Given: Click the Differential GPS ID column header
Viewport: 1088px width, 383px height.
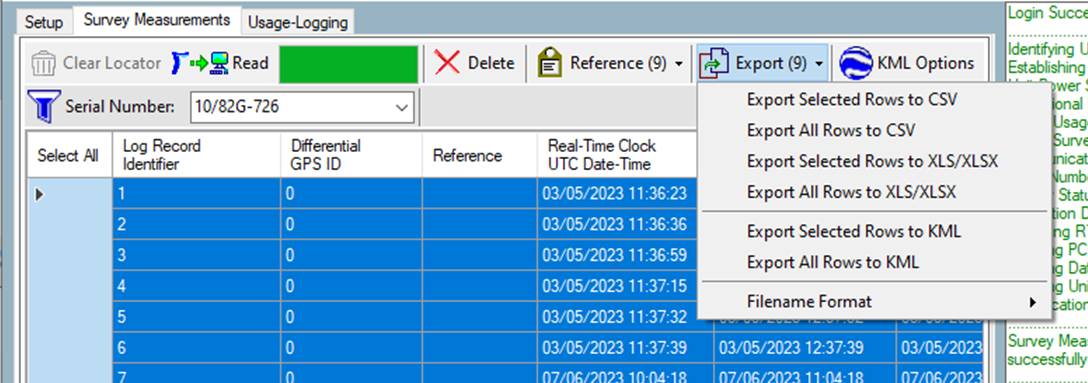Looking at the screenshot, I should click(x=351, y=155).
